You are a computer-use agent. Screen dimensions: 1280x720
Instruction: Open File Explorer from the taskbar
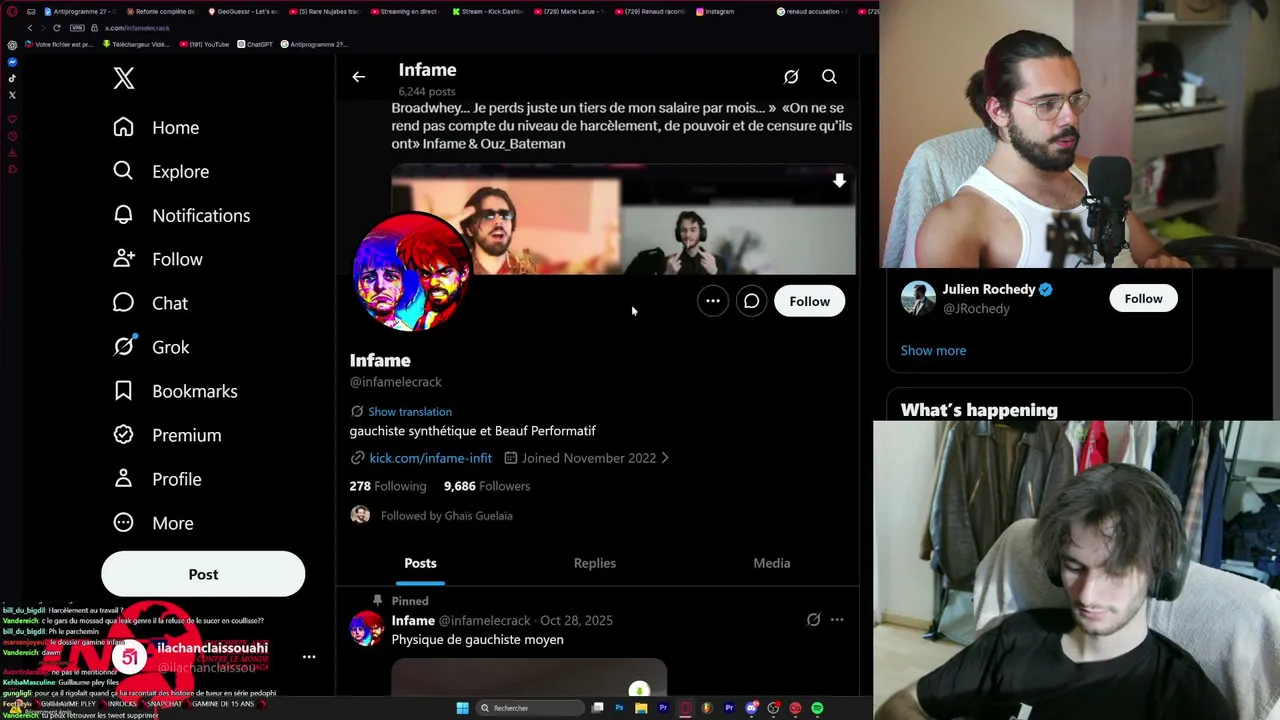pyautogui.click(x=641, y=708)
